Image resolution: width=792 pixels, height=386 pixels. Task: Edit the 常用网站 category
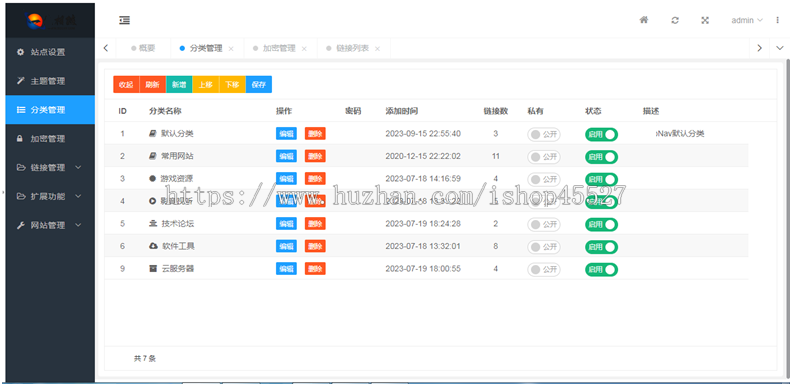pos(286,156)
